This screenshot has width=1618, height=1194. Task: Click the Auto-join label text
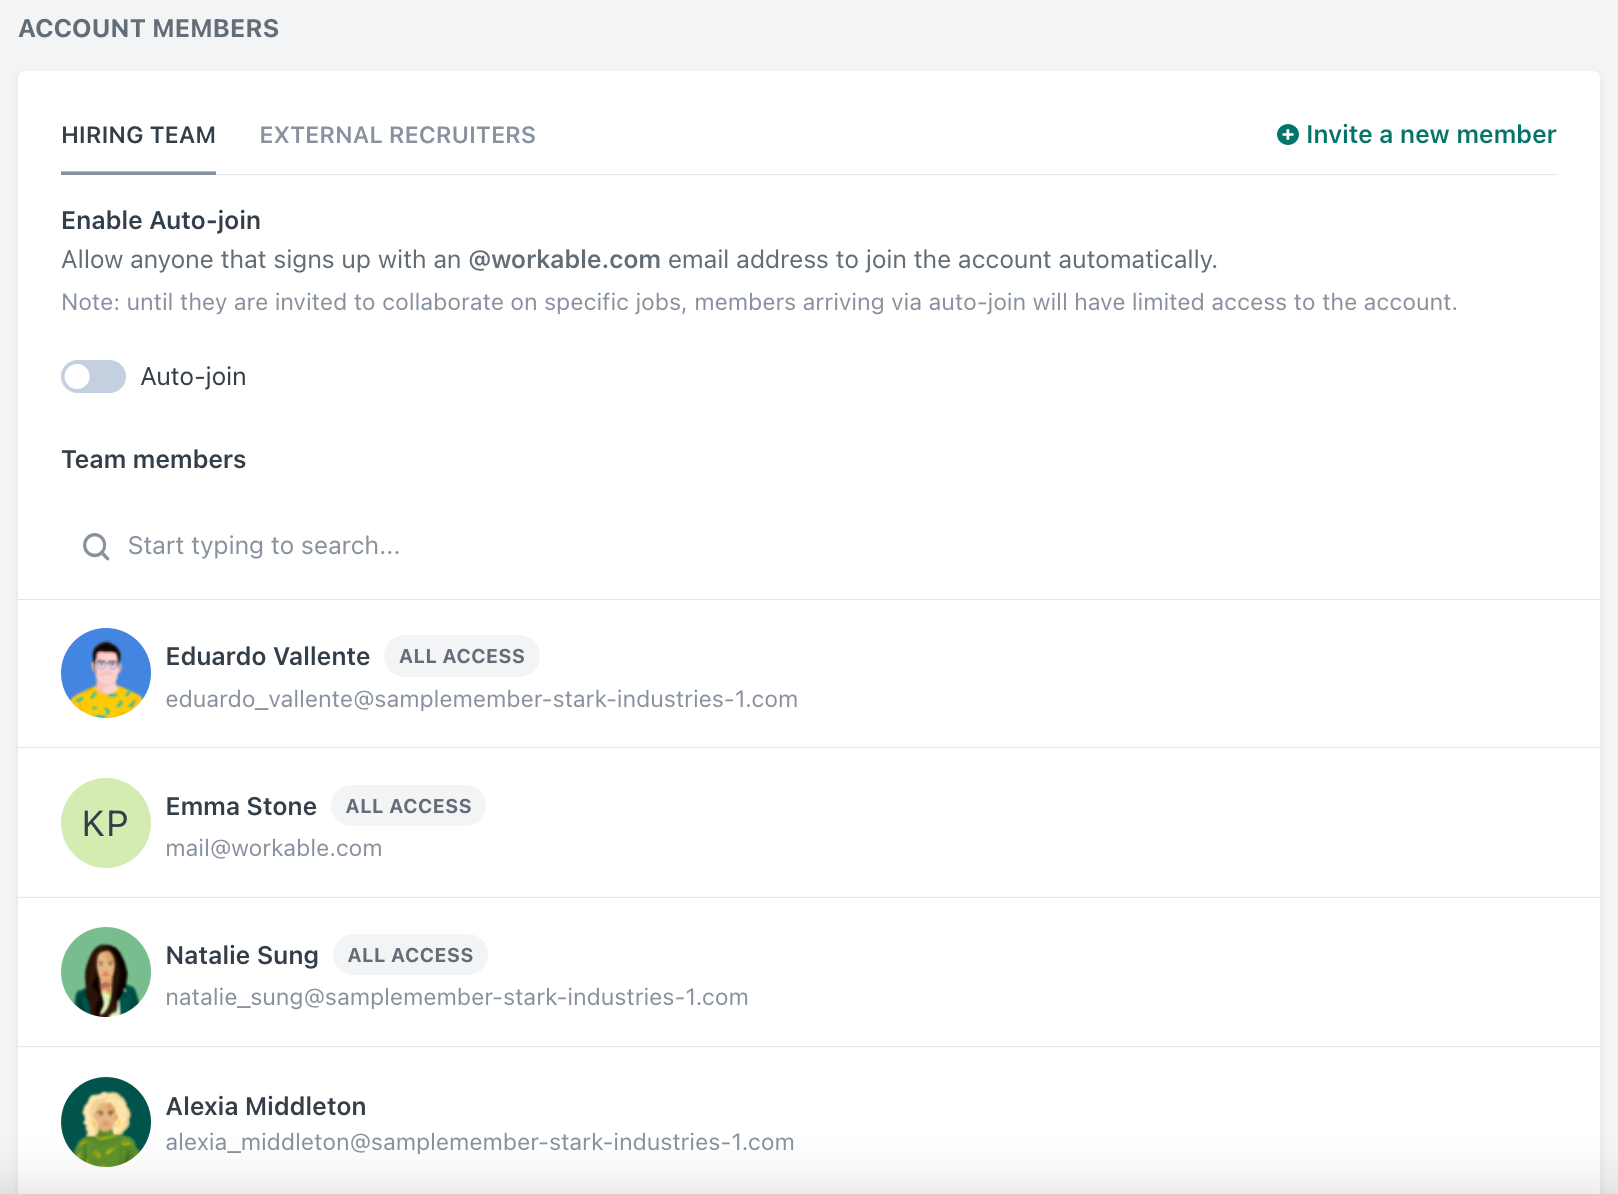tap(193, 377)
